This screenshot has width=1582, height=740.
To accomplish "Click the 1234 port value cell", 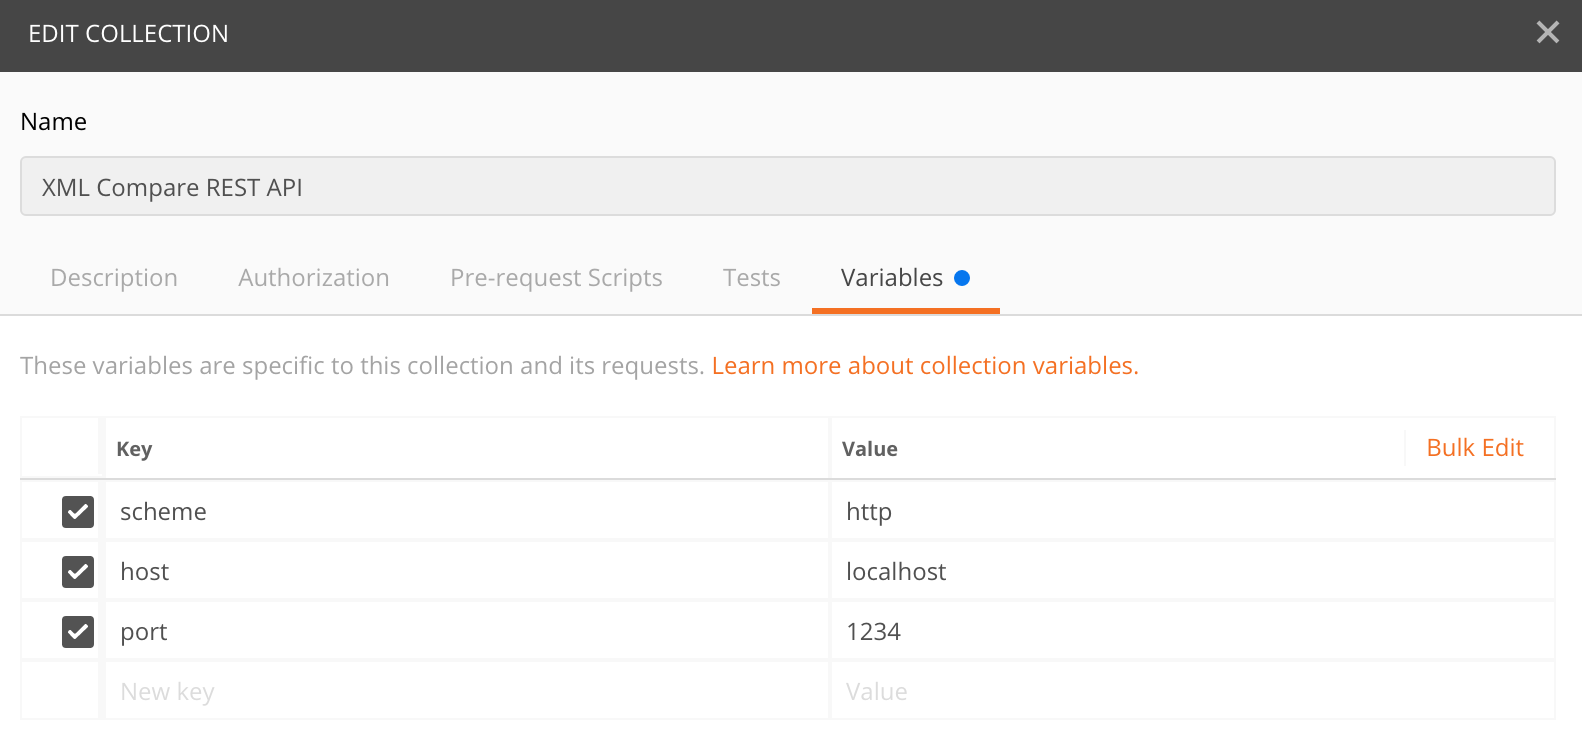I will (x=1190, y=632).
